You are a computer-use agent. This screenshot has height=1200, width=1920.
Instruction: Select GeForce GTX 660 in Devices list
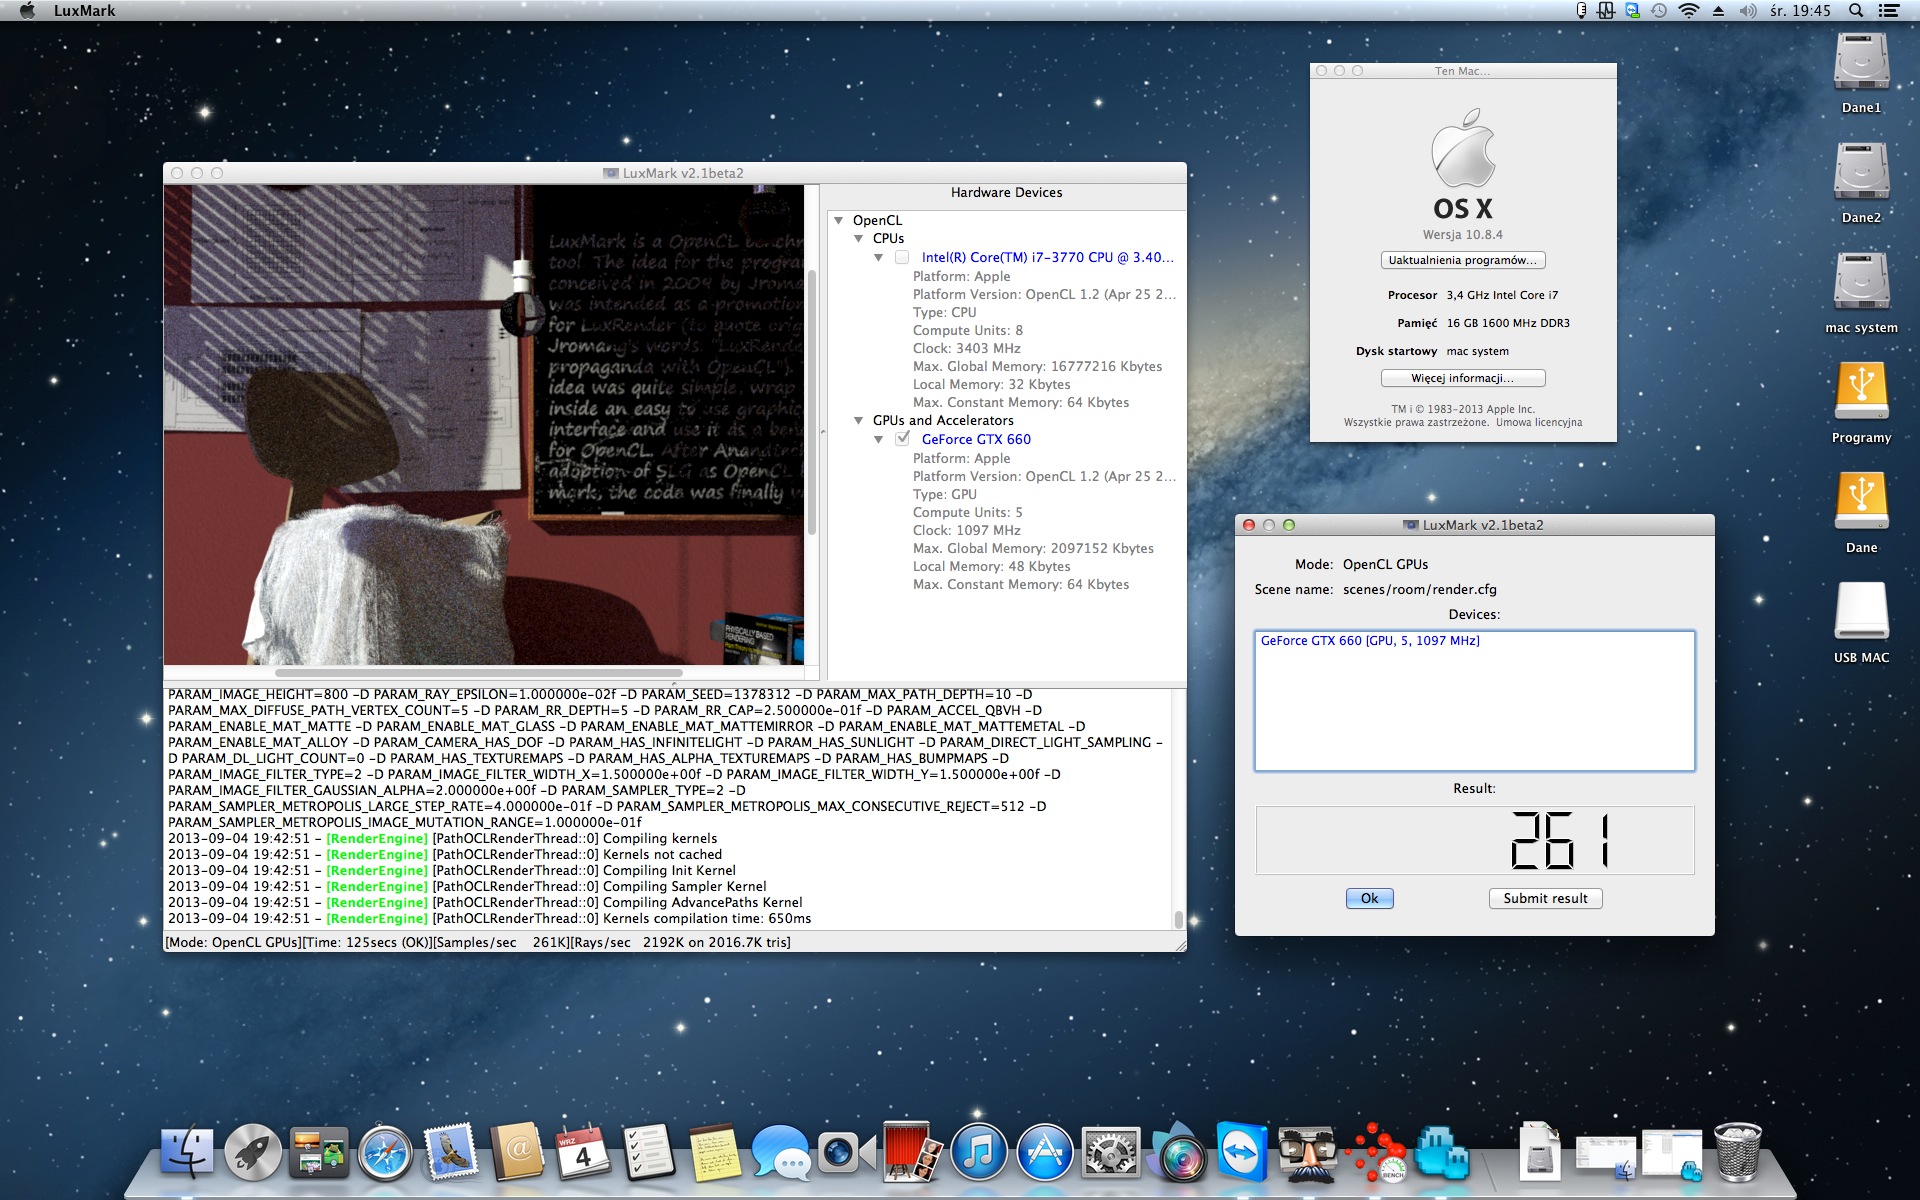1370,641
